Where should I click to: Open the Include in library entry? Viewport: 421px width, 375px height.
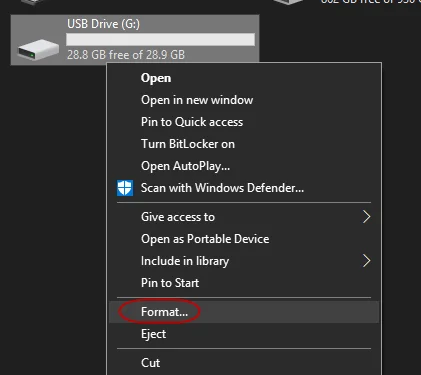click(244, 261)
